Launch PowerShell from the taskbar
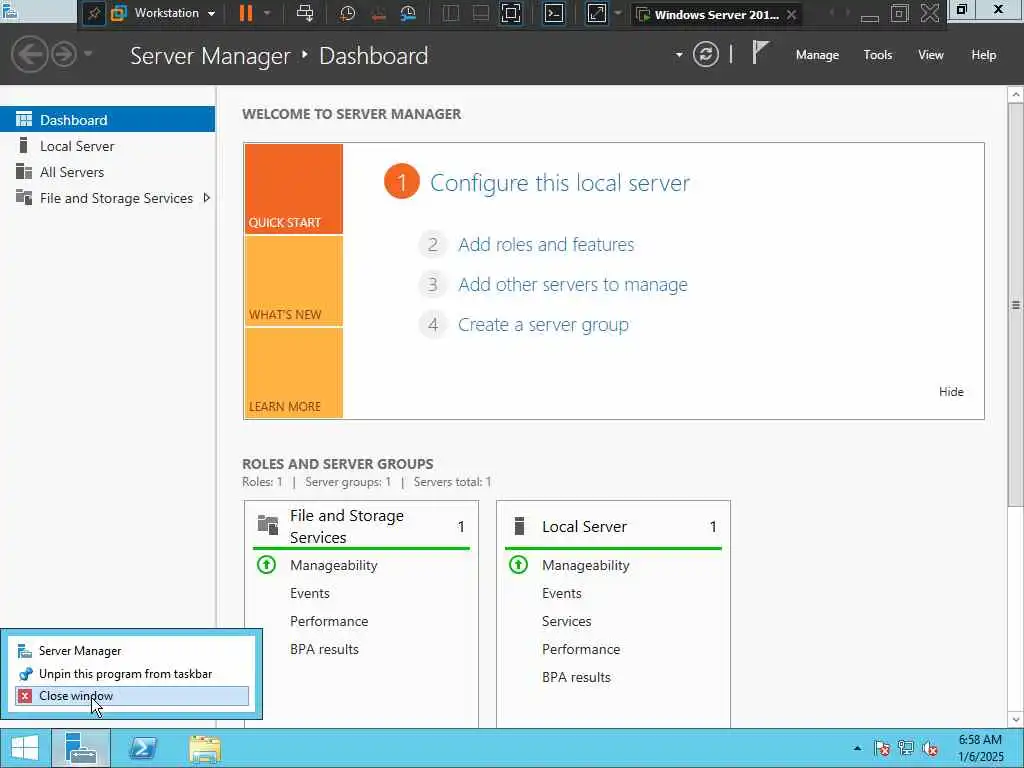Image resolution: width=1024 pixels, height=768 pixels. (x=143, y=748)
